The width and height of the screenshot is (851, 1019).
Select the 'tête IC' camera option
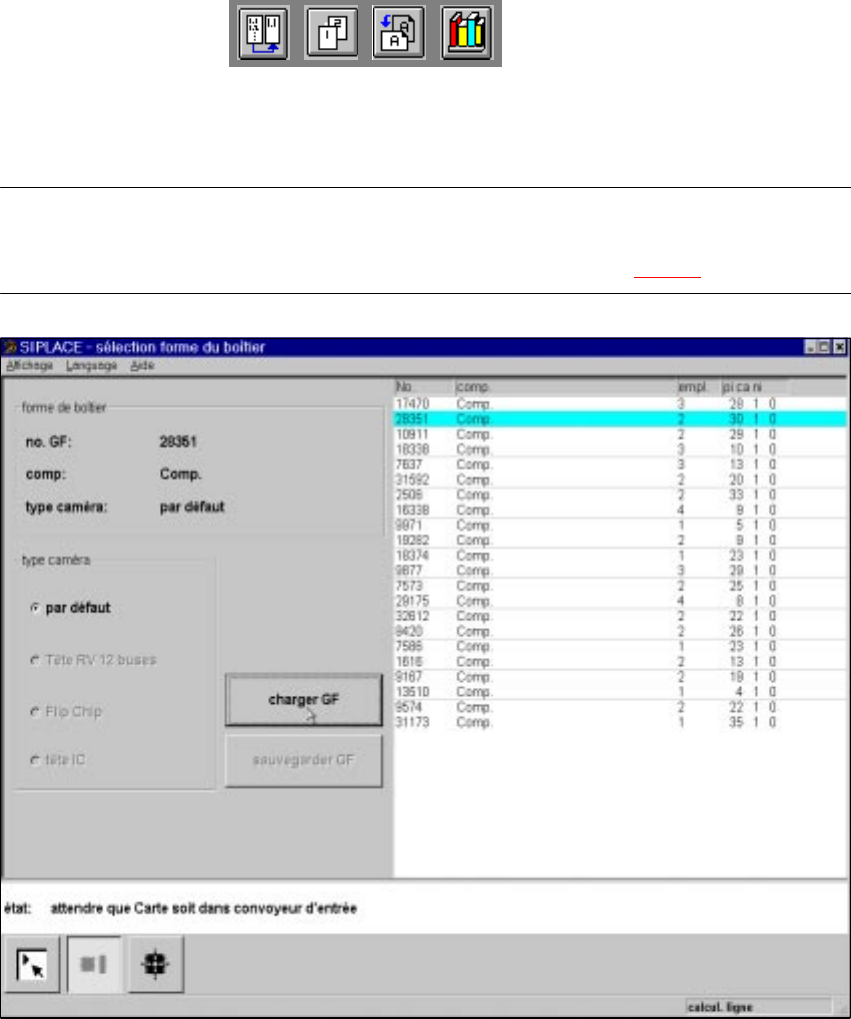point(58,760)
